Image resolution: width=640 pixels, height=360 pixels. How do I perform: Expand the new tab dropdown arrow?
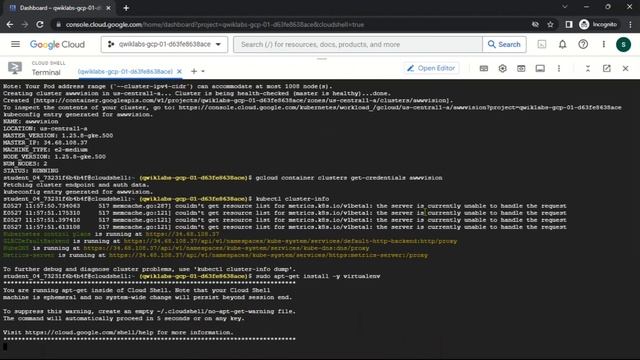(x=203, y=71)
